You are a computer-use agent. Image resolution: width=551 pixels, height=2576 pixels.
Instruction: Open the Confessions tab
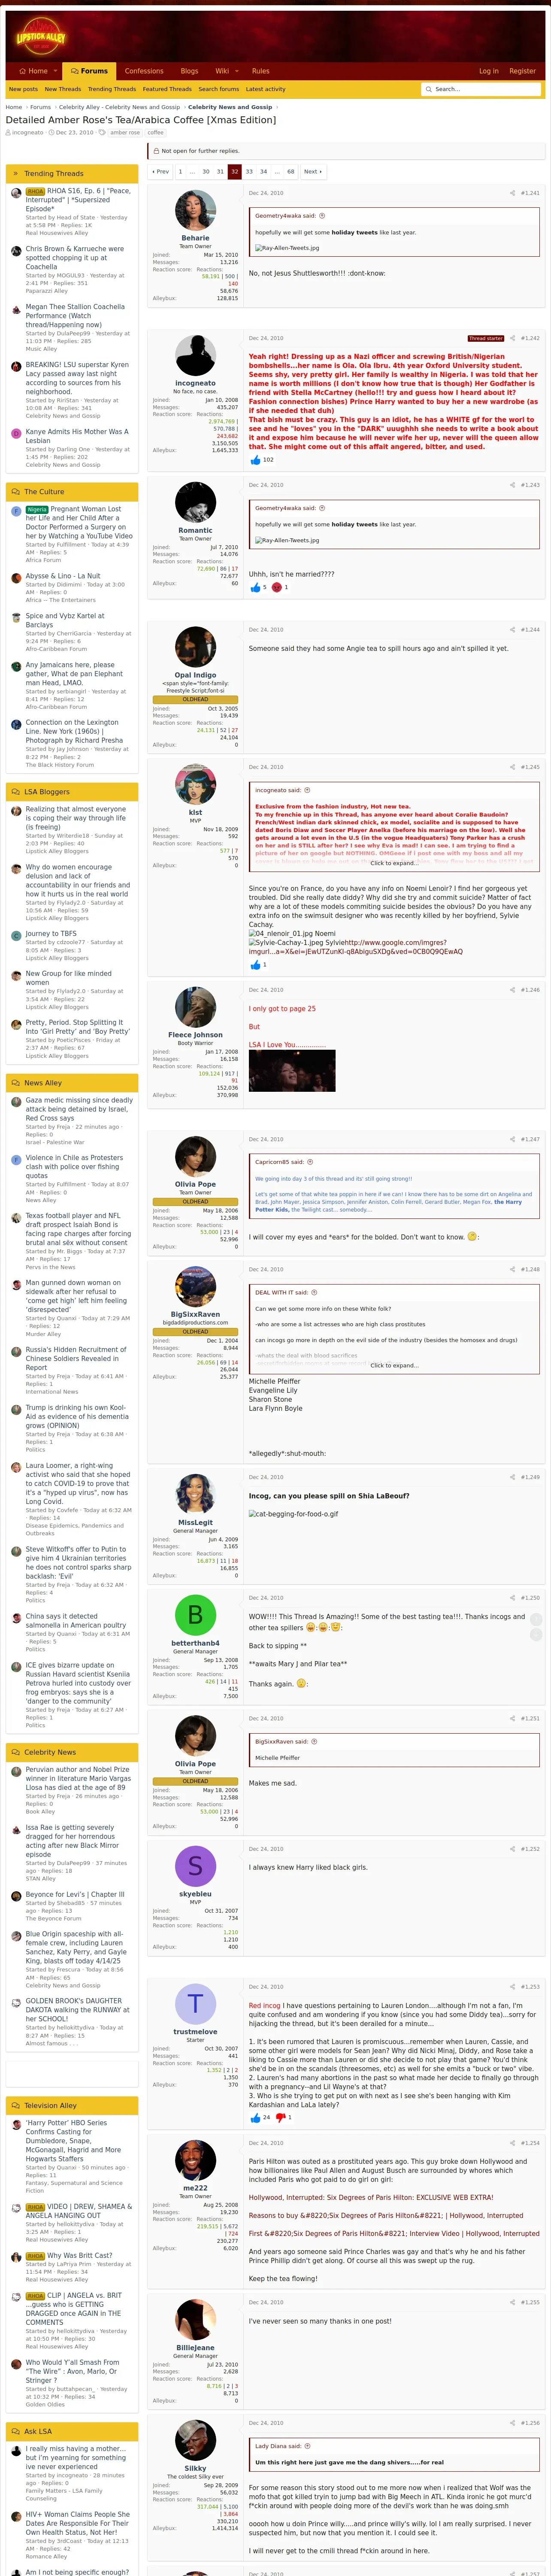click(144, 71)
